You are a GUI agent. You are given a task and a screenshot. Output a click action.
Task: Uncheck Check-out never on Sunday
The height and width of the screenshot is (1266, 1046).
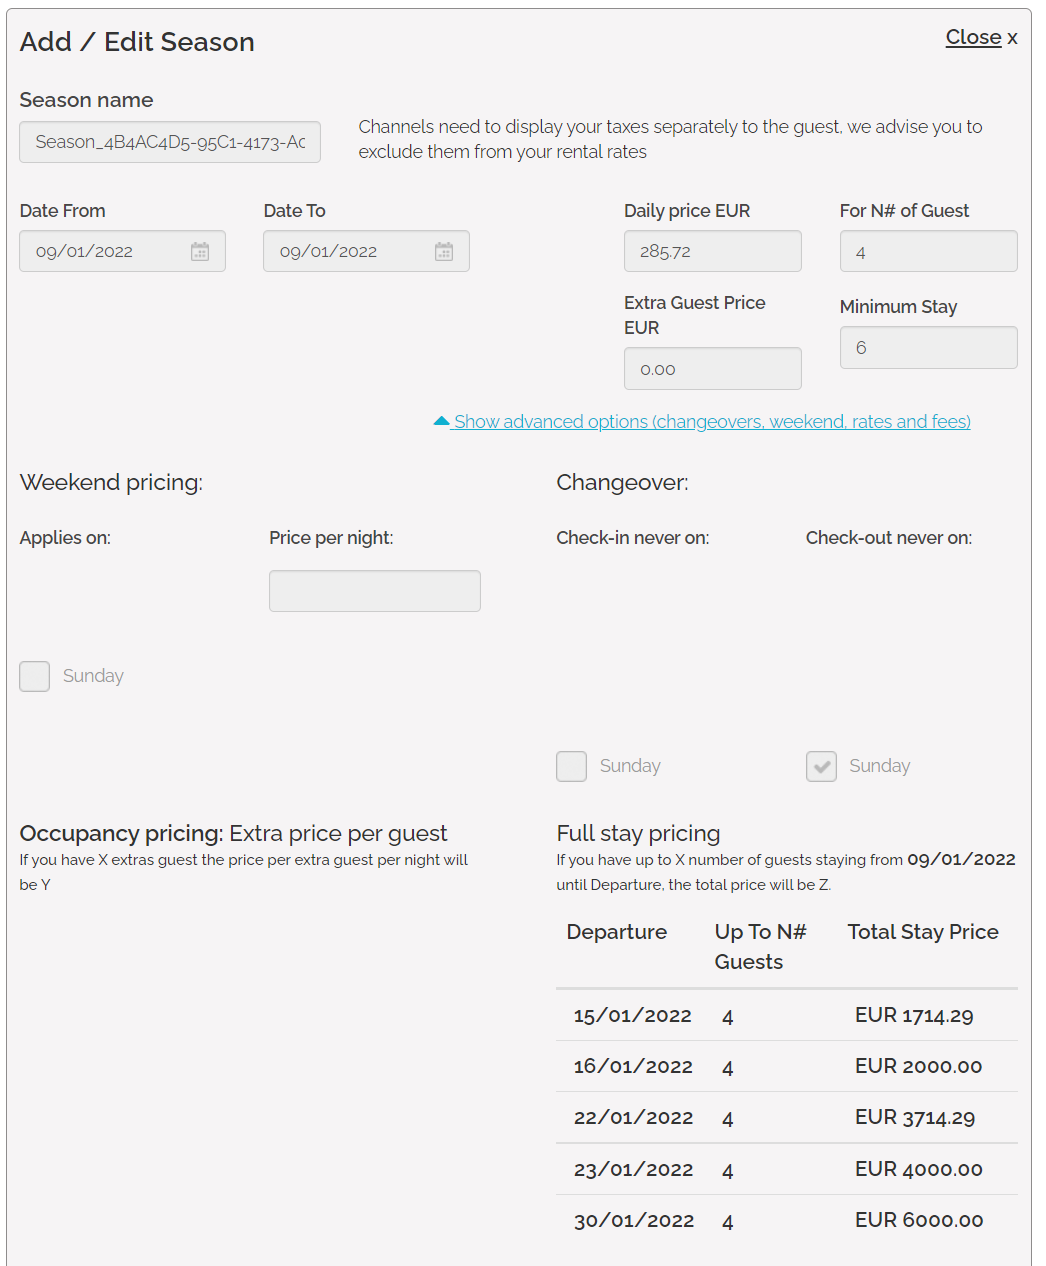pyautogui.click(x=821, y=766)
